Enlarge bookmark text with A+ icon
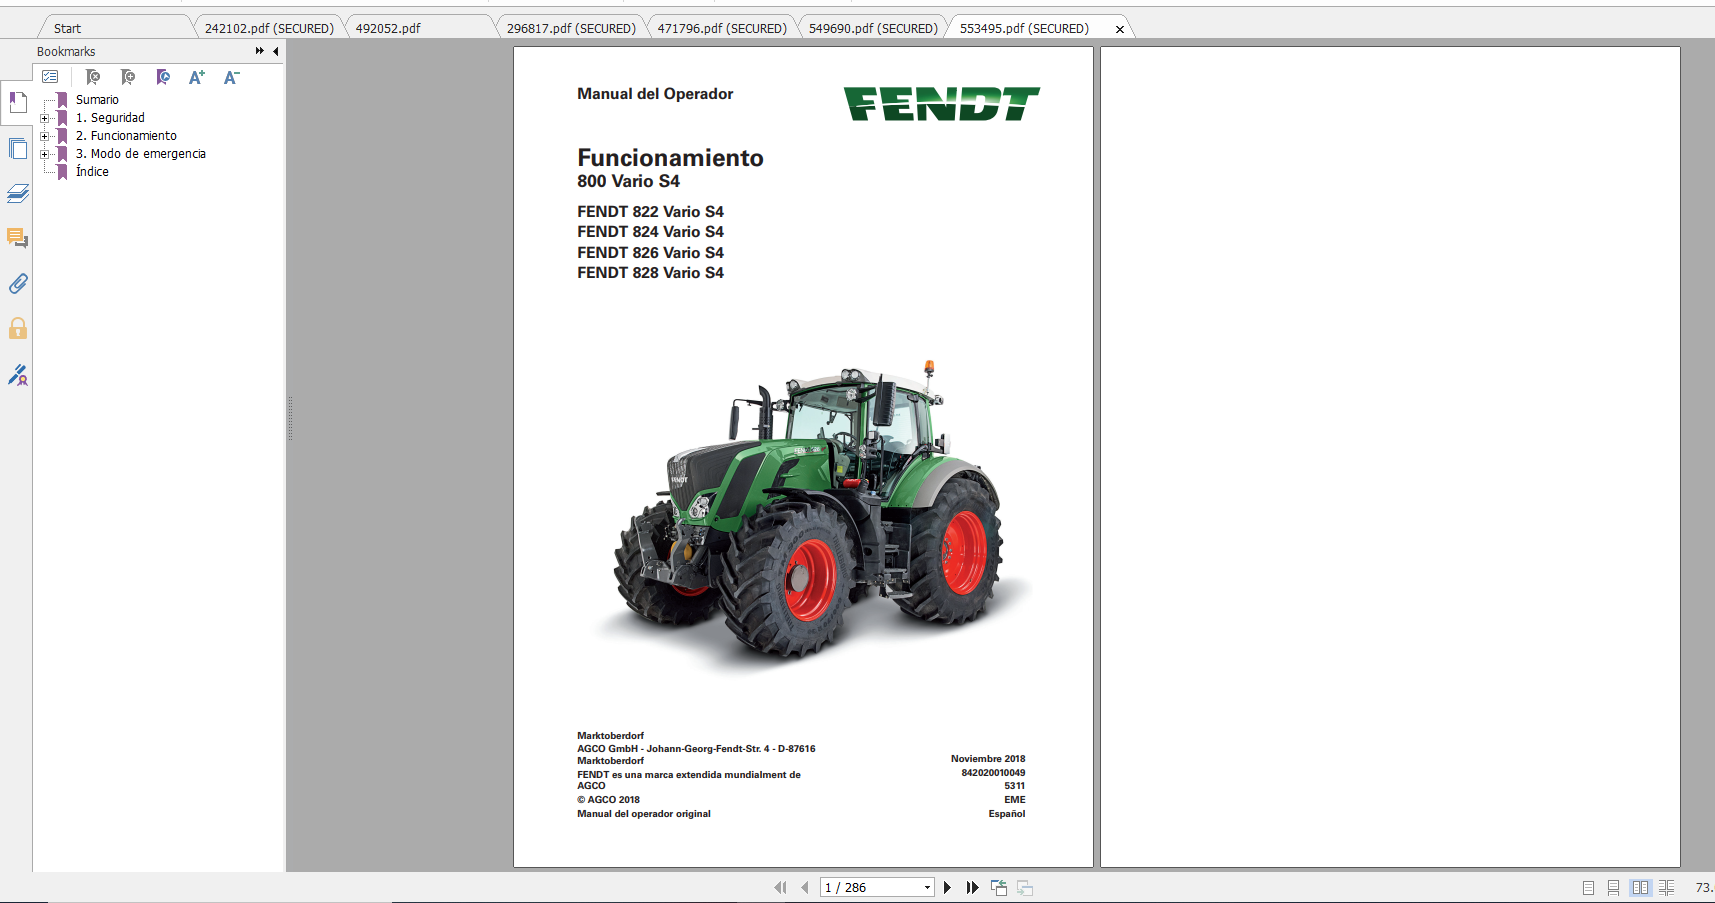The height and width of the screenshot is (903, 1715). coord(197,77)
